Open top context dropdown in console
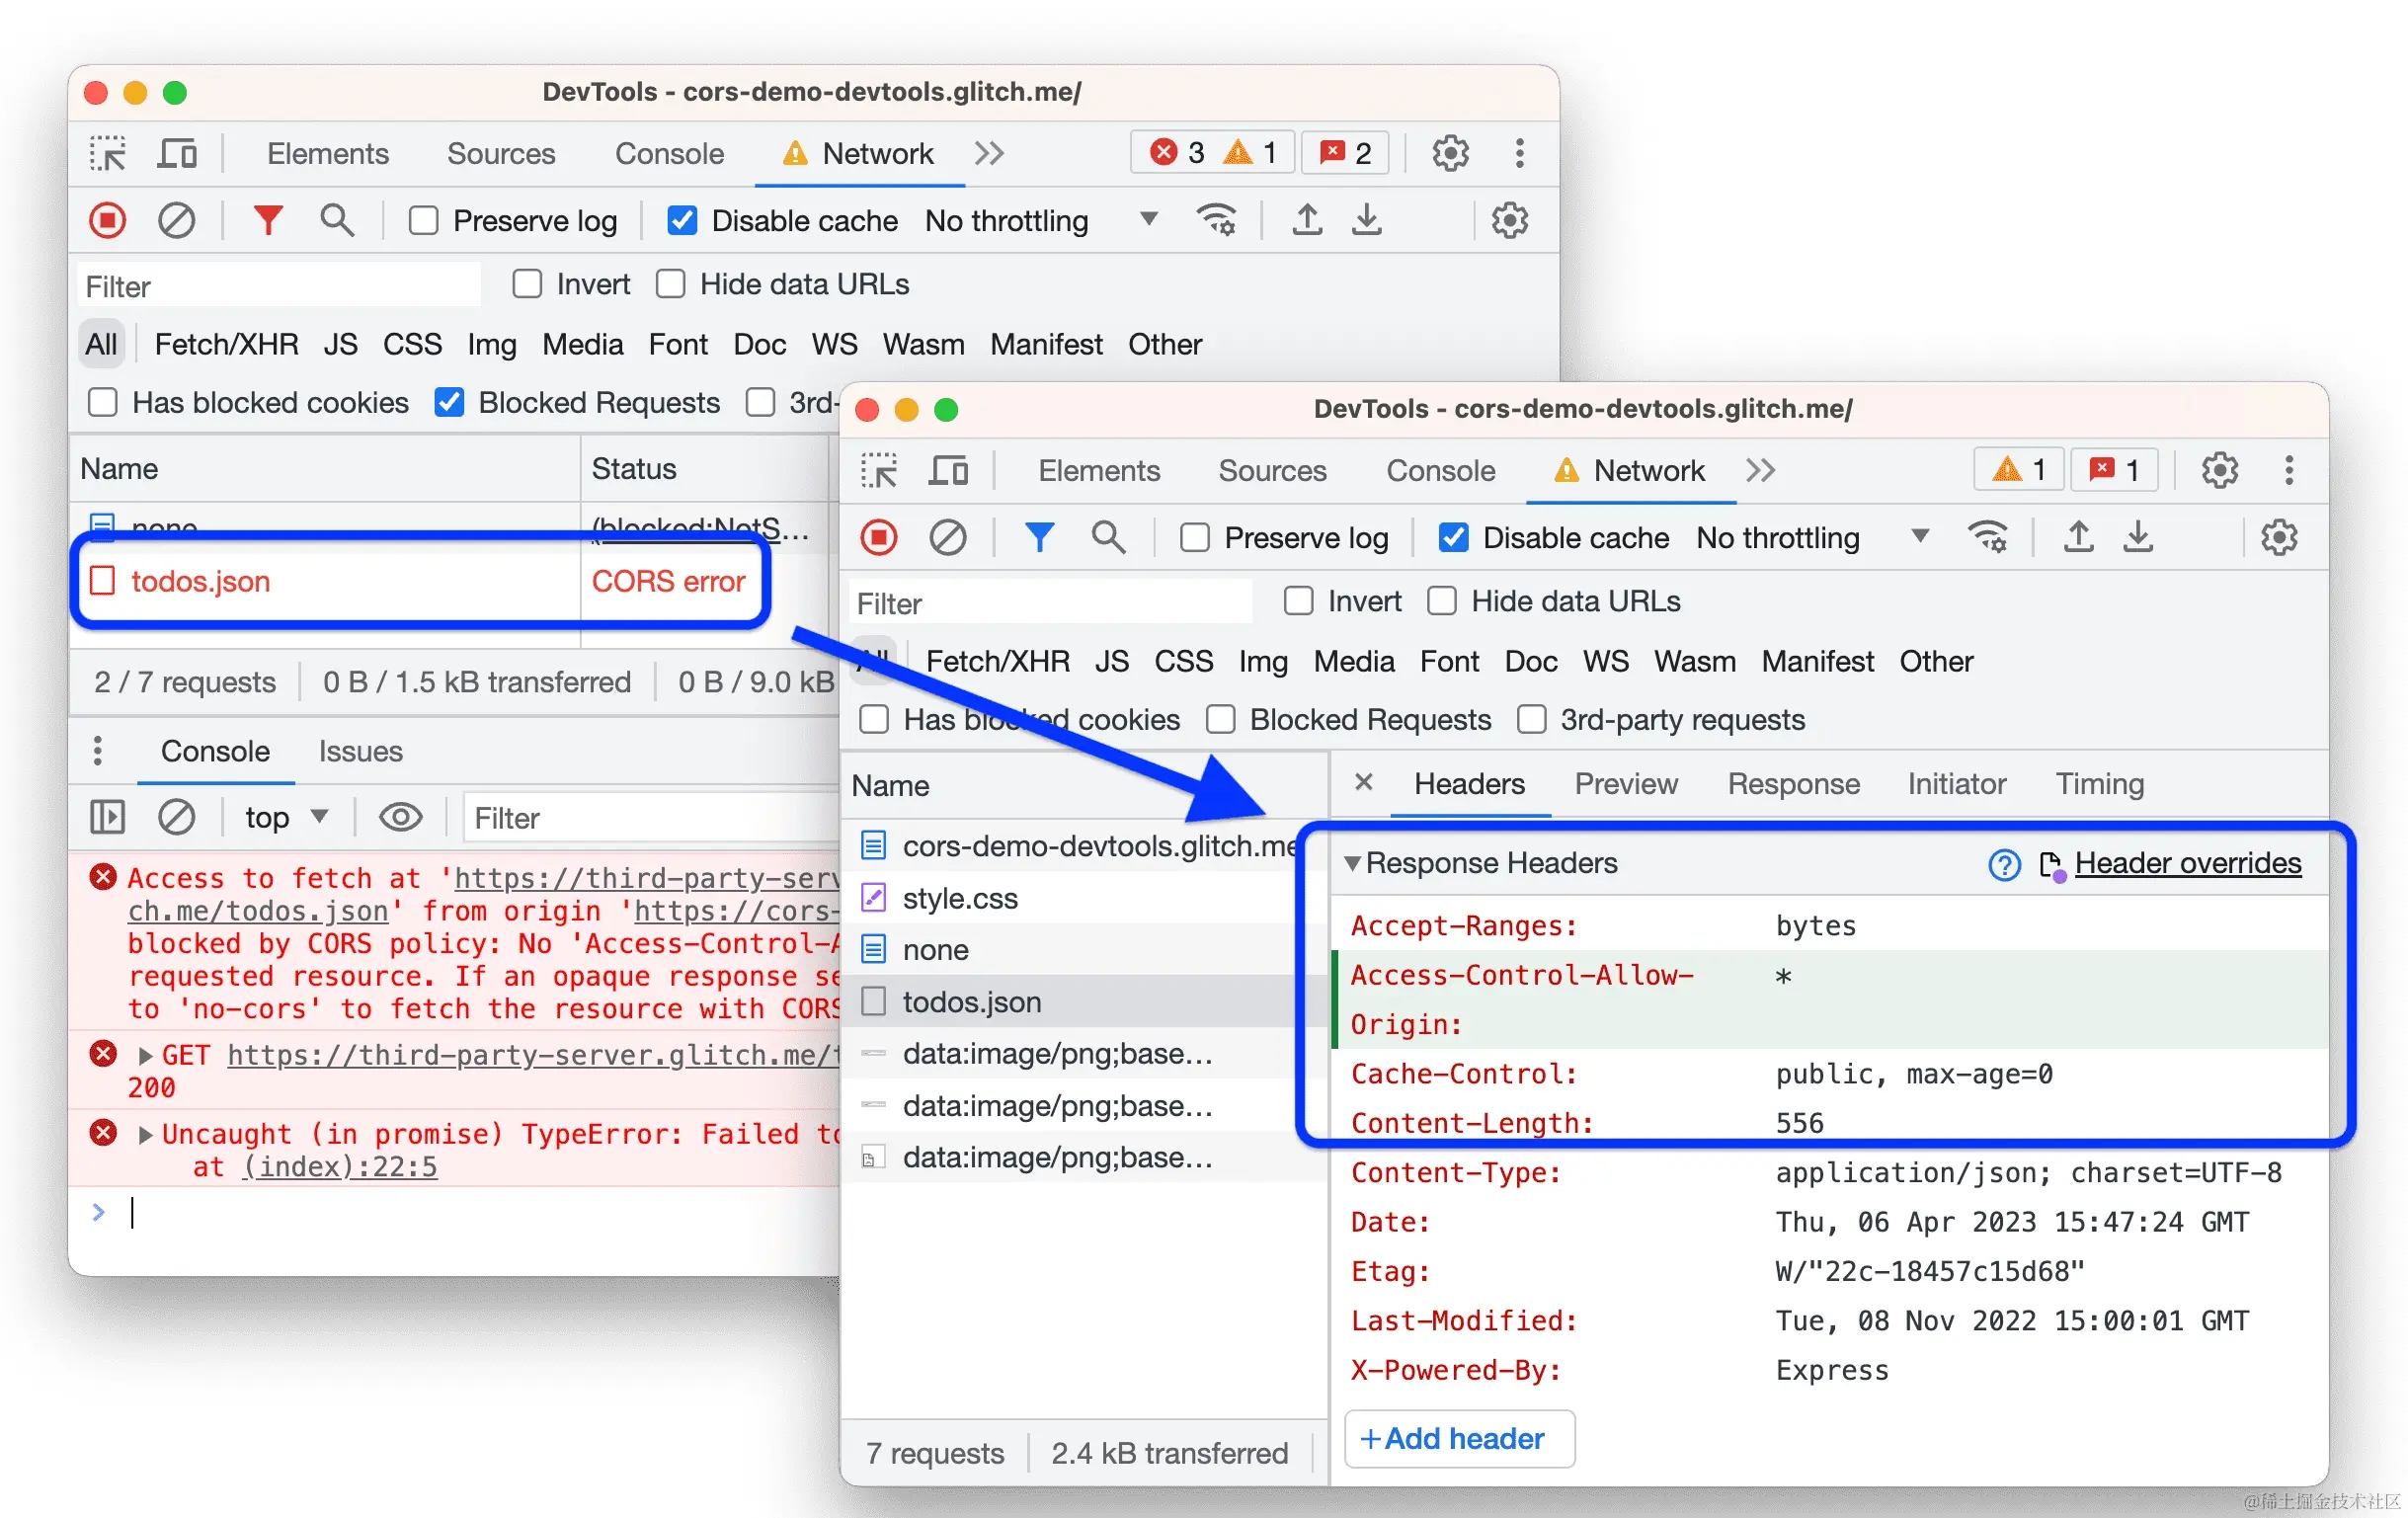The width and height of the screenshot is (2408, 1518). 286,818
